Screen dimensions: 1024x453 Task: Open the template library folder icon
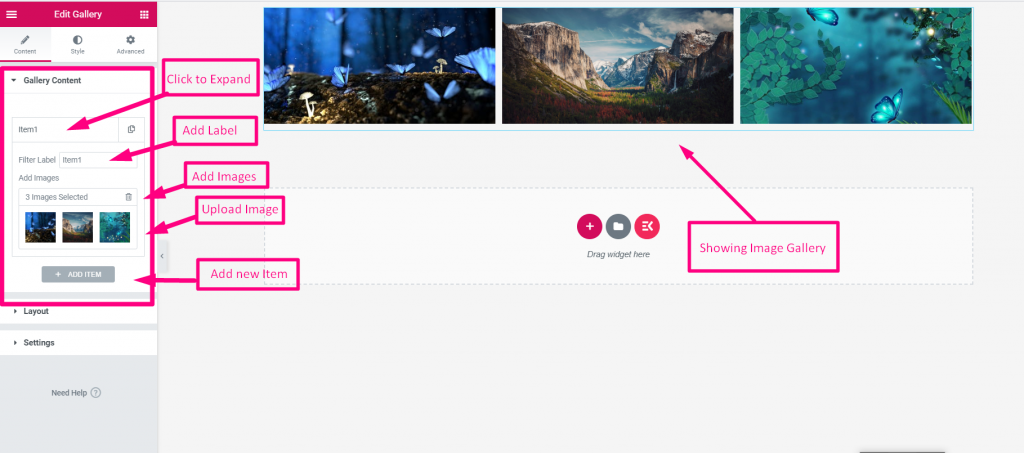pos(618,226)
